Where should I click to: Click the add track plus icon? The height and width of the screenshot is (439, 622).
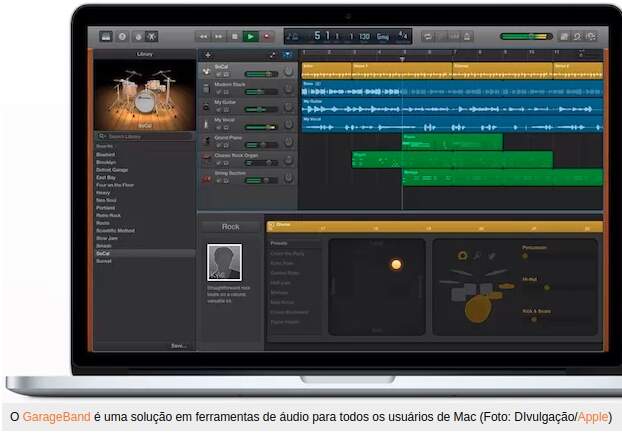[x=207, y=55]
